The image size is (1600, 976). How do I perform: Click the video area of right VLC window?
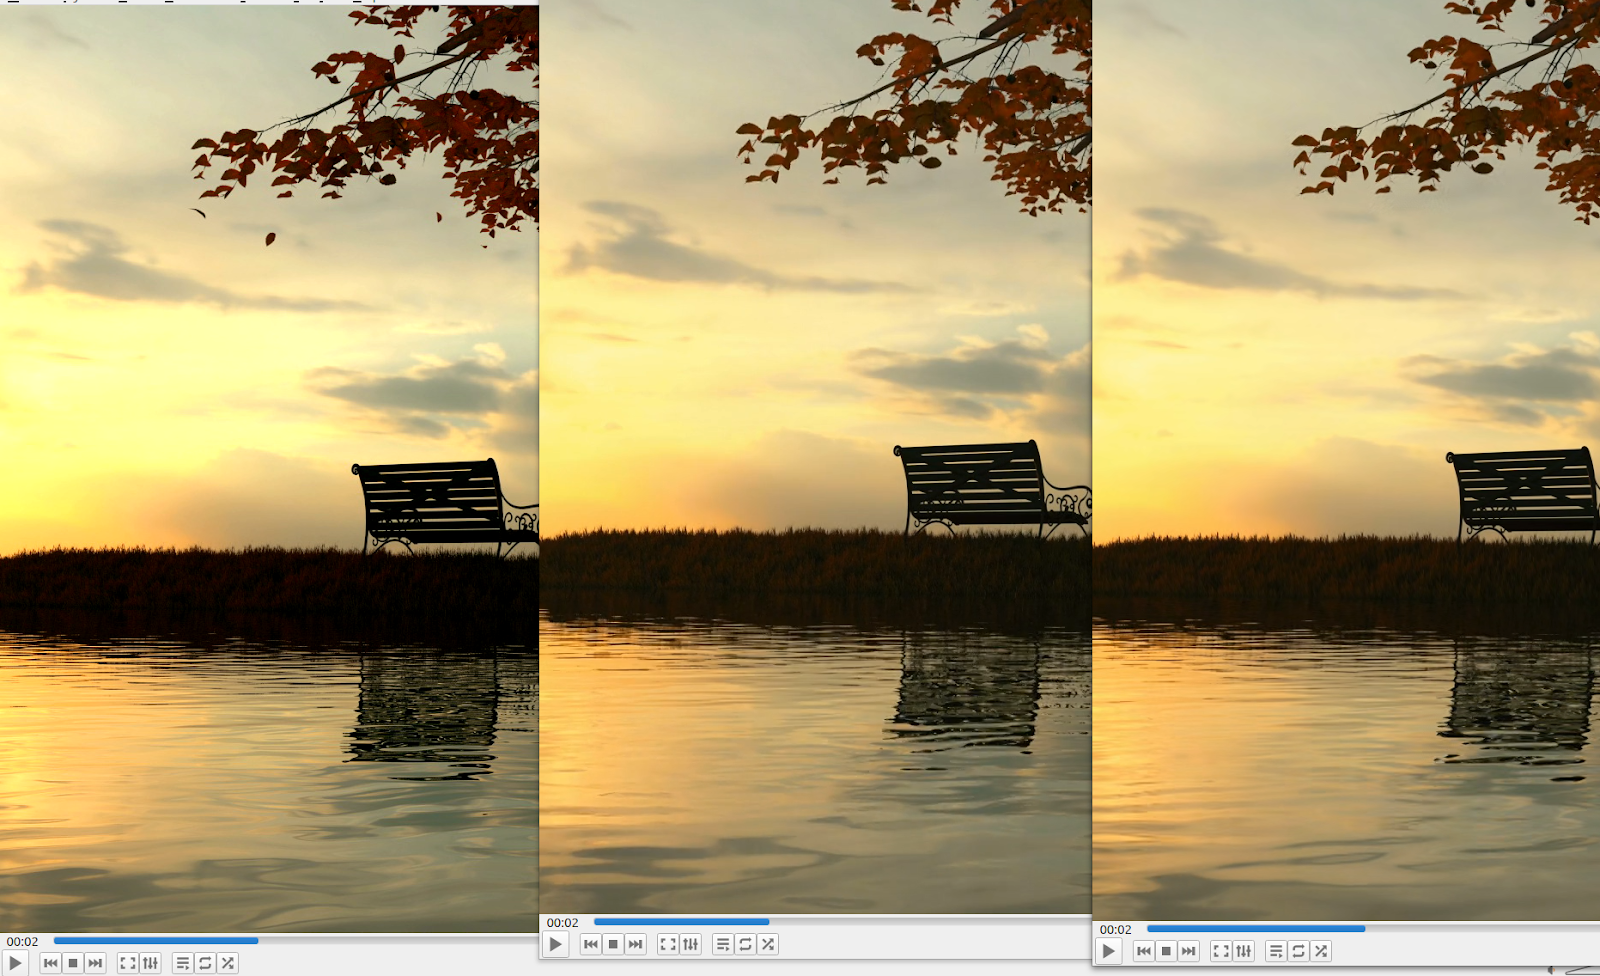(x=1346, y=460)
